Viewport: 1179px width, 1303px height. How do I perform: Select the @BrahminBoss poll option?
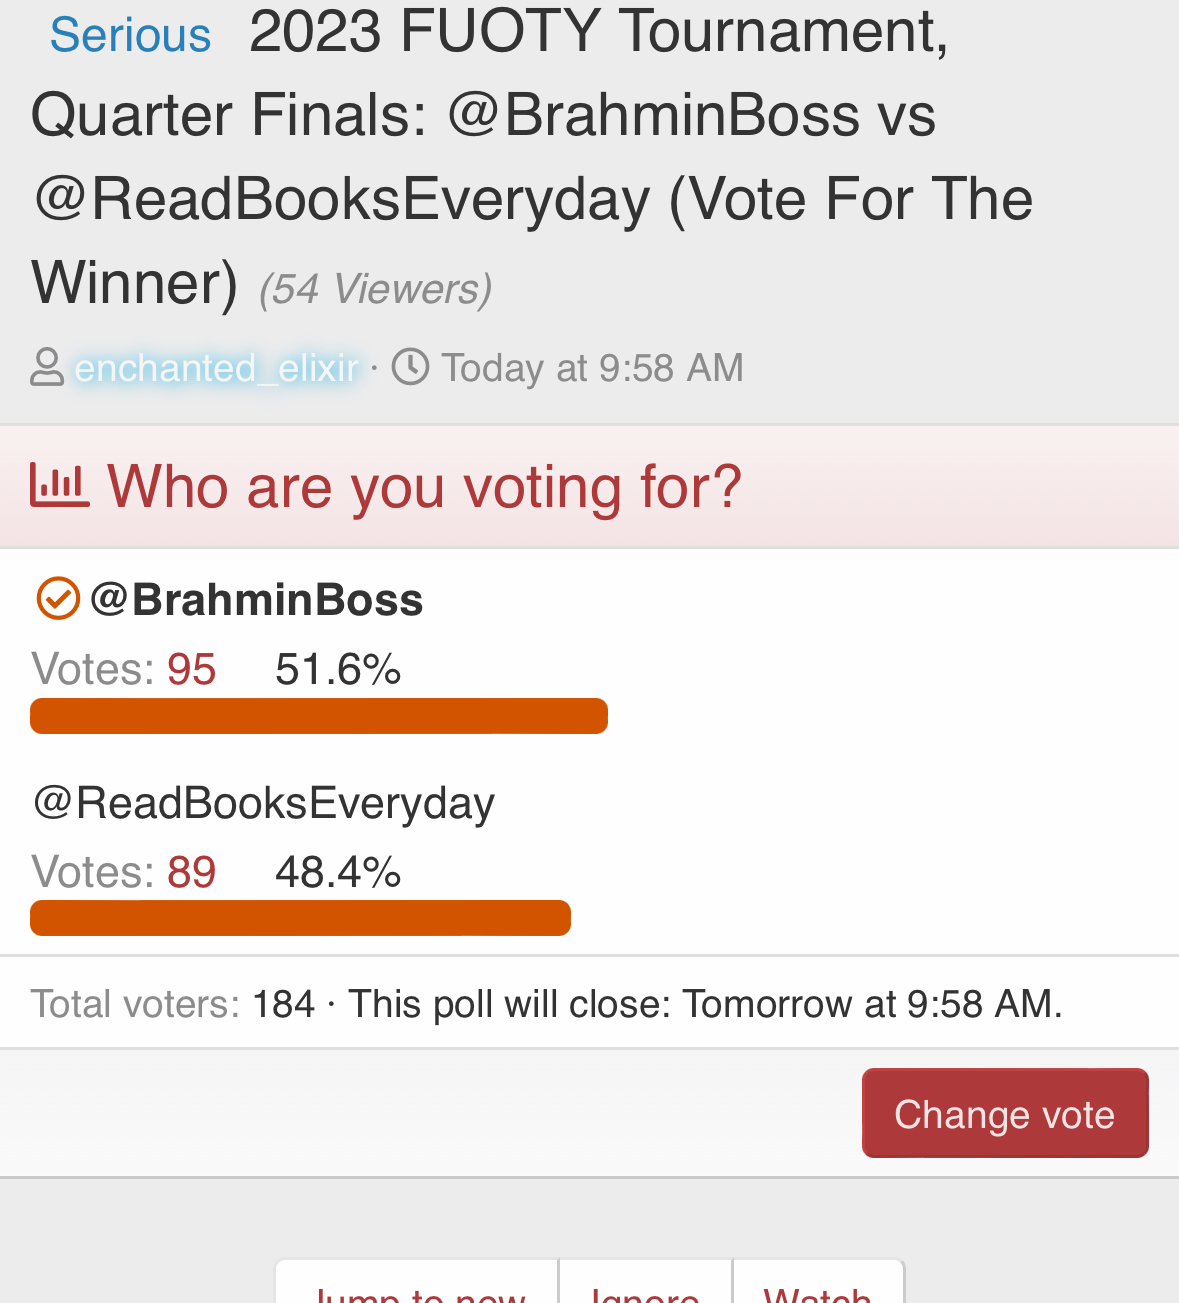tap(256, 600)
